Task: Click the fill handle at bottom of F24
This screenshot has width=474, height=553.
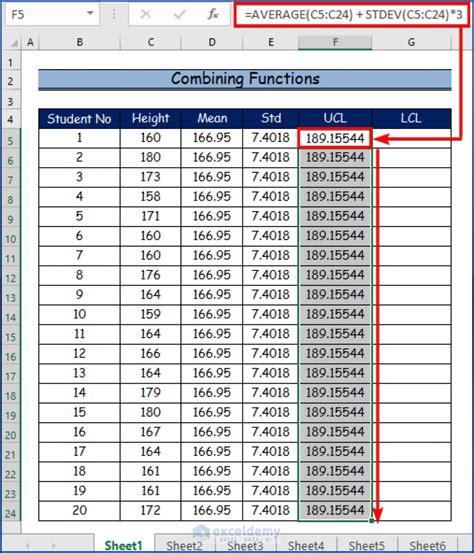Action: pos(371,521)
